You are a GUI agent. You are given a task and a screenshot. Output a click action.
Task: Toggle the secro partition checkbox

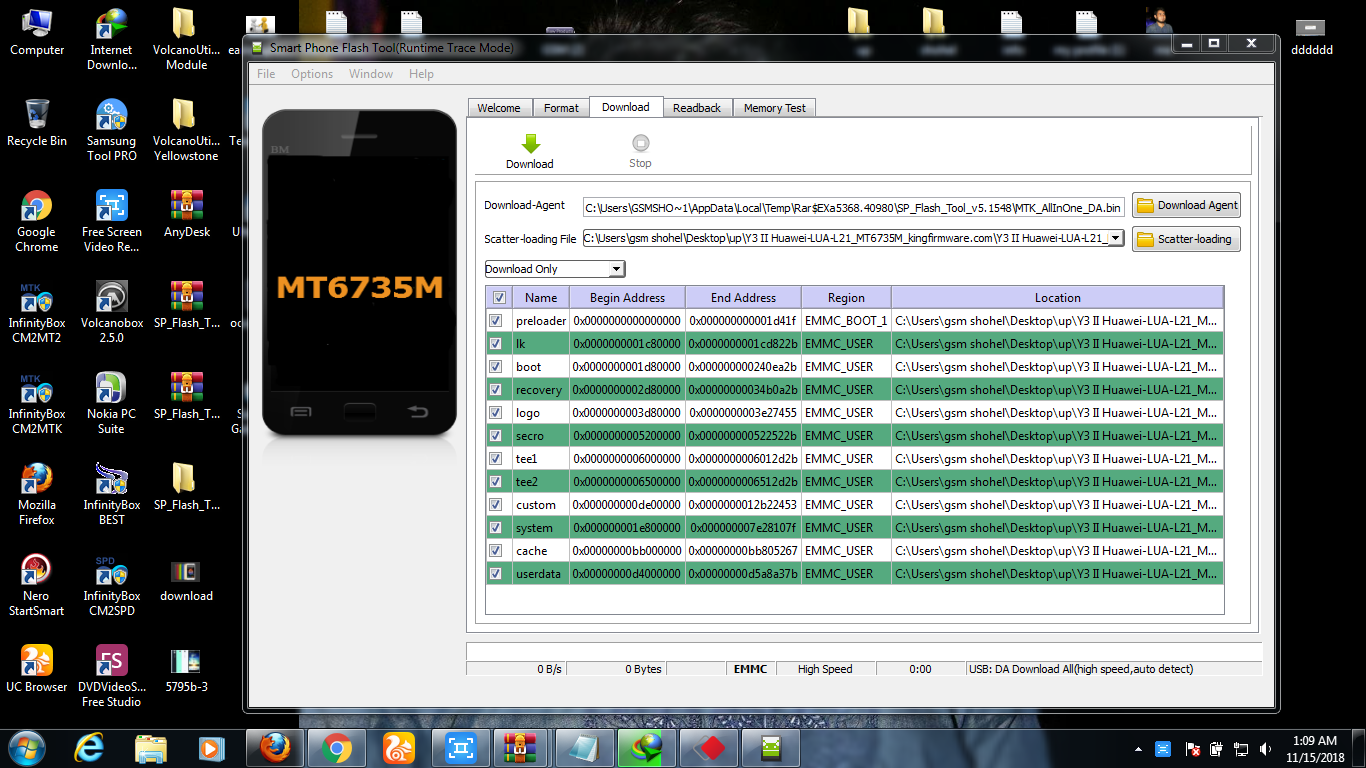[x=496, y=436]
